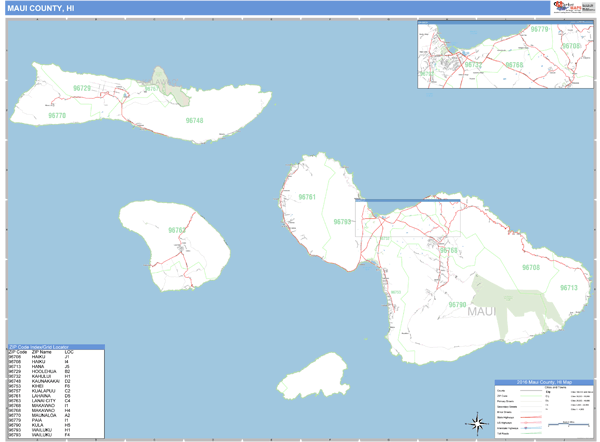The width and height of the screenshot is (600, 442).
Task: Select the 96708 HAIKU J1 index row
Action: pyautogui.click(x=41, y=357)
